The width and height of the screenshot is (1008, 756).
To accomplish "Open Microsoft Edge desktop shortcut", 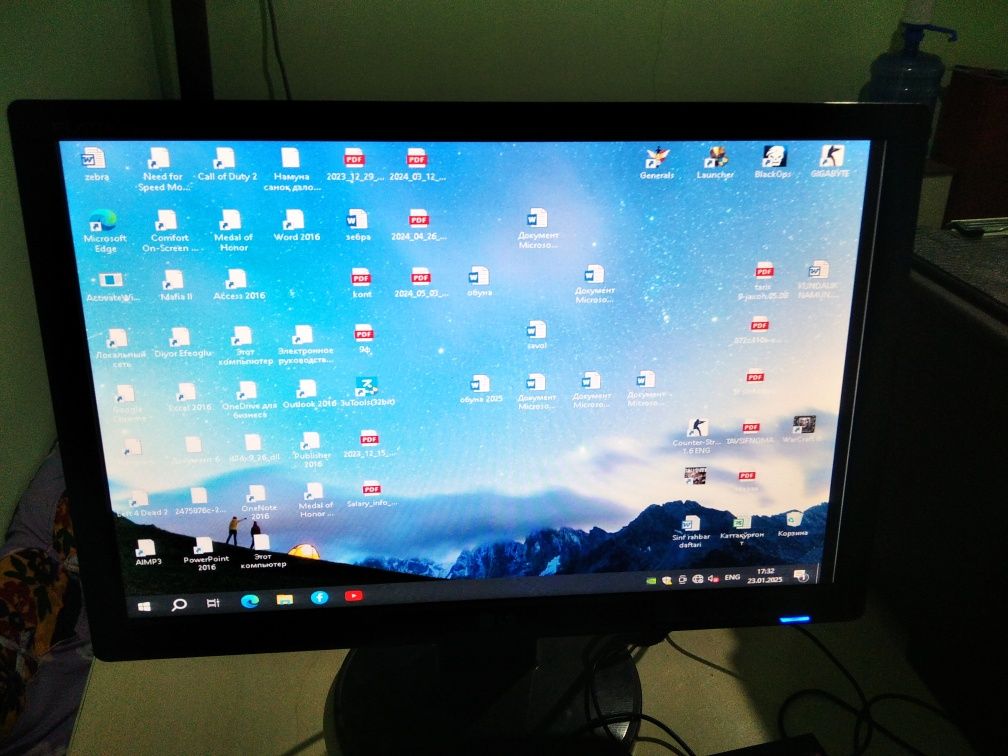I will pyautogui.click(x=104, y=231).
